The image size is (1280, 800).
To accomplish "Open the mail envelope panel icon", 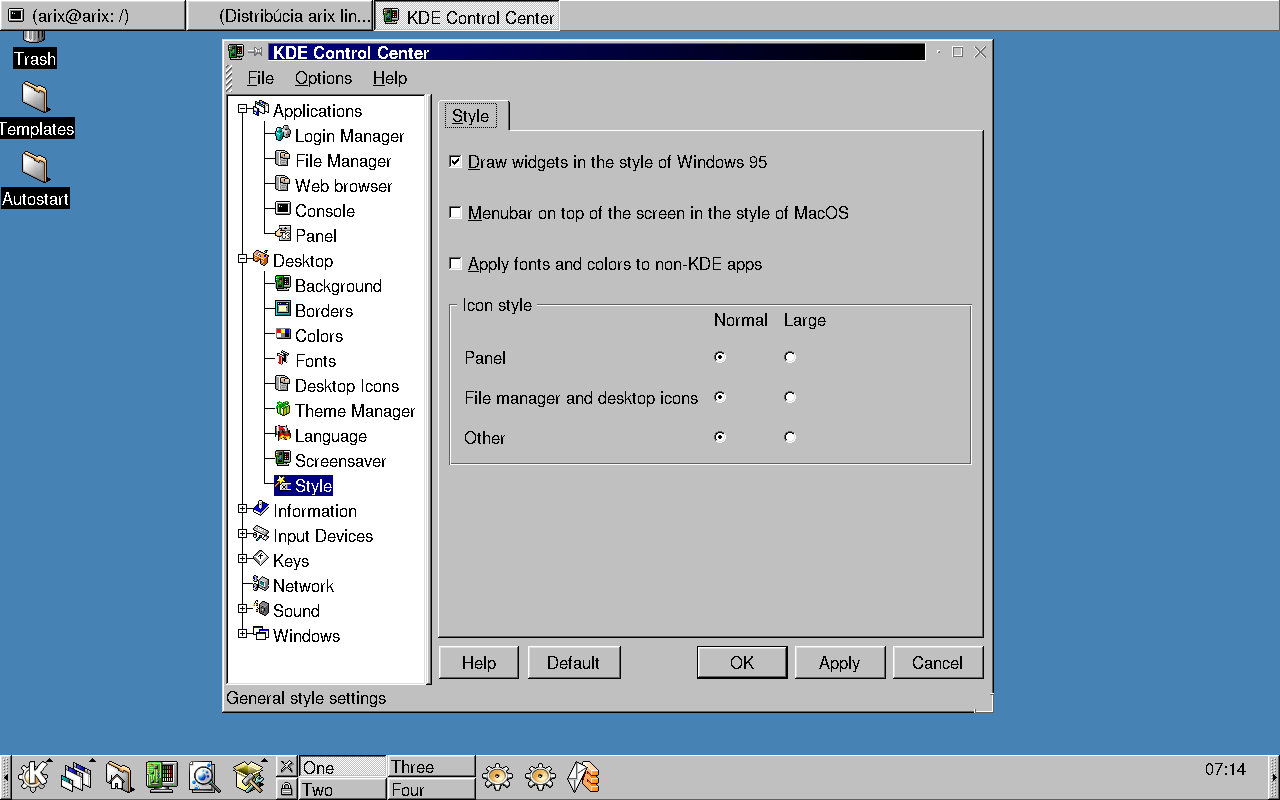I will (583, 776).
